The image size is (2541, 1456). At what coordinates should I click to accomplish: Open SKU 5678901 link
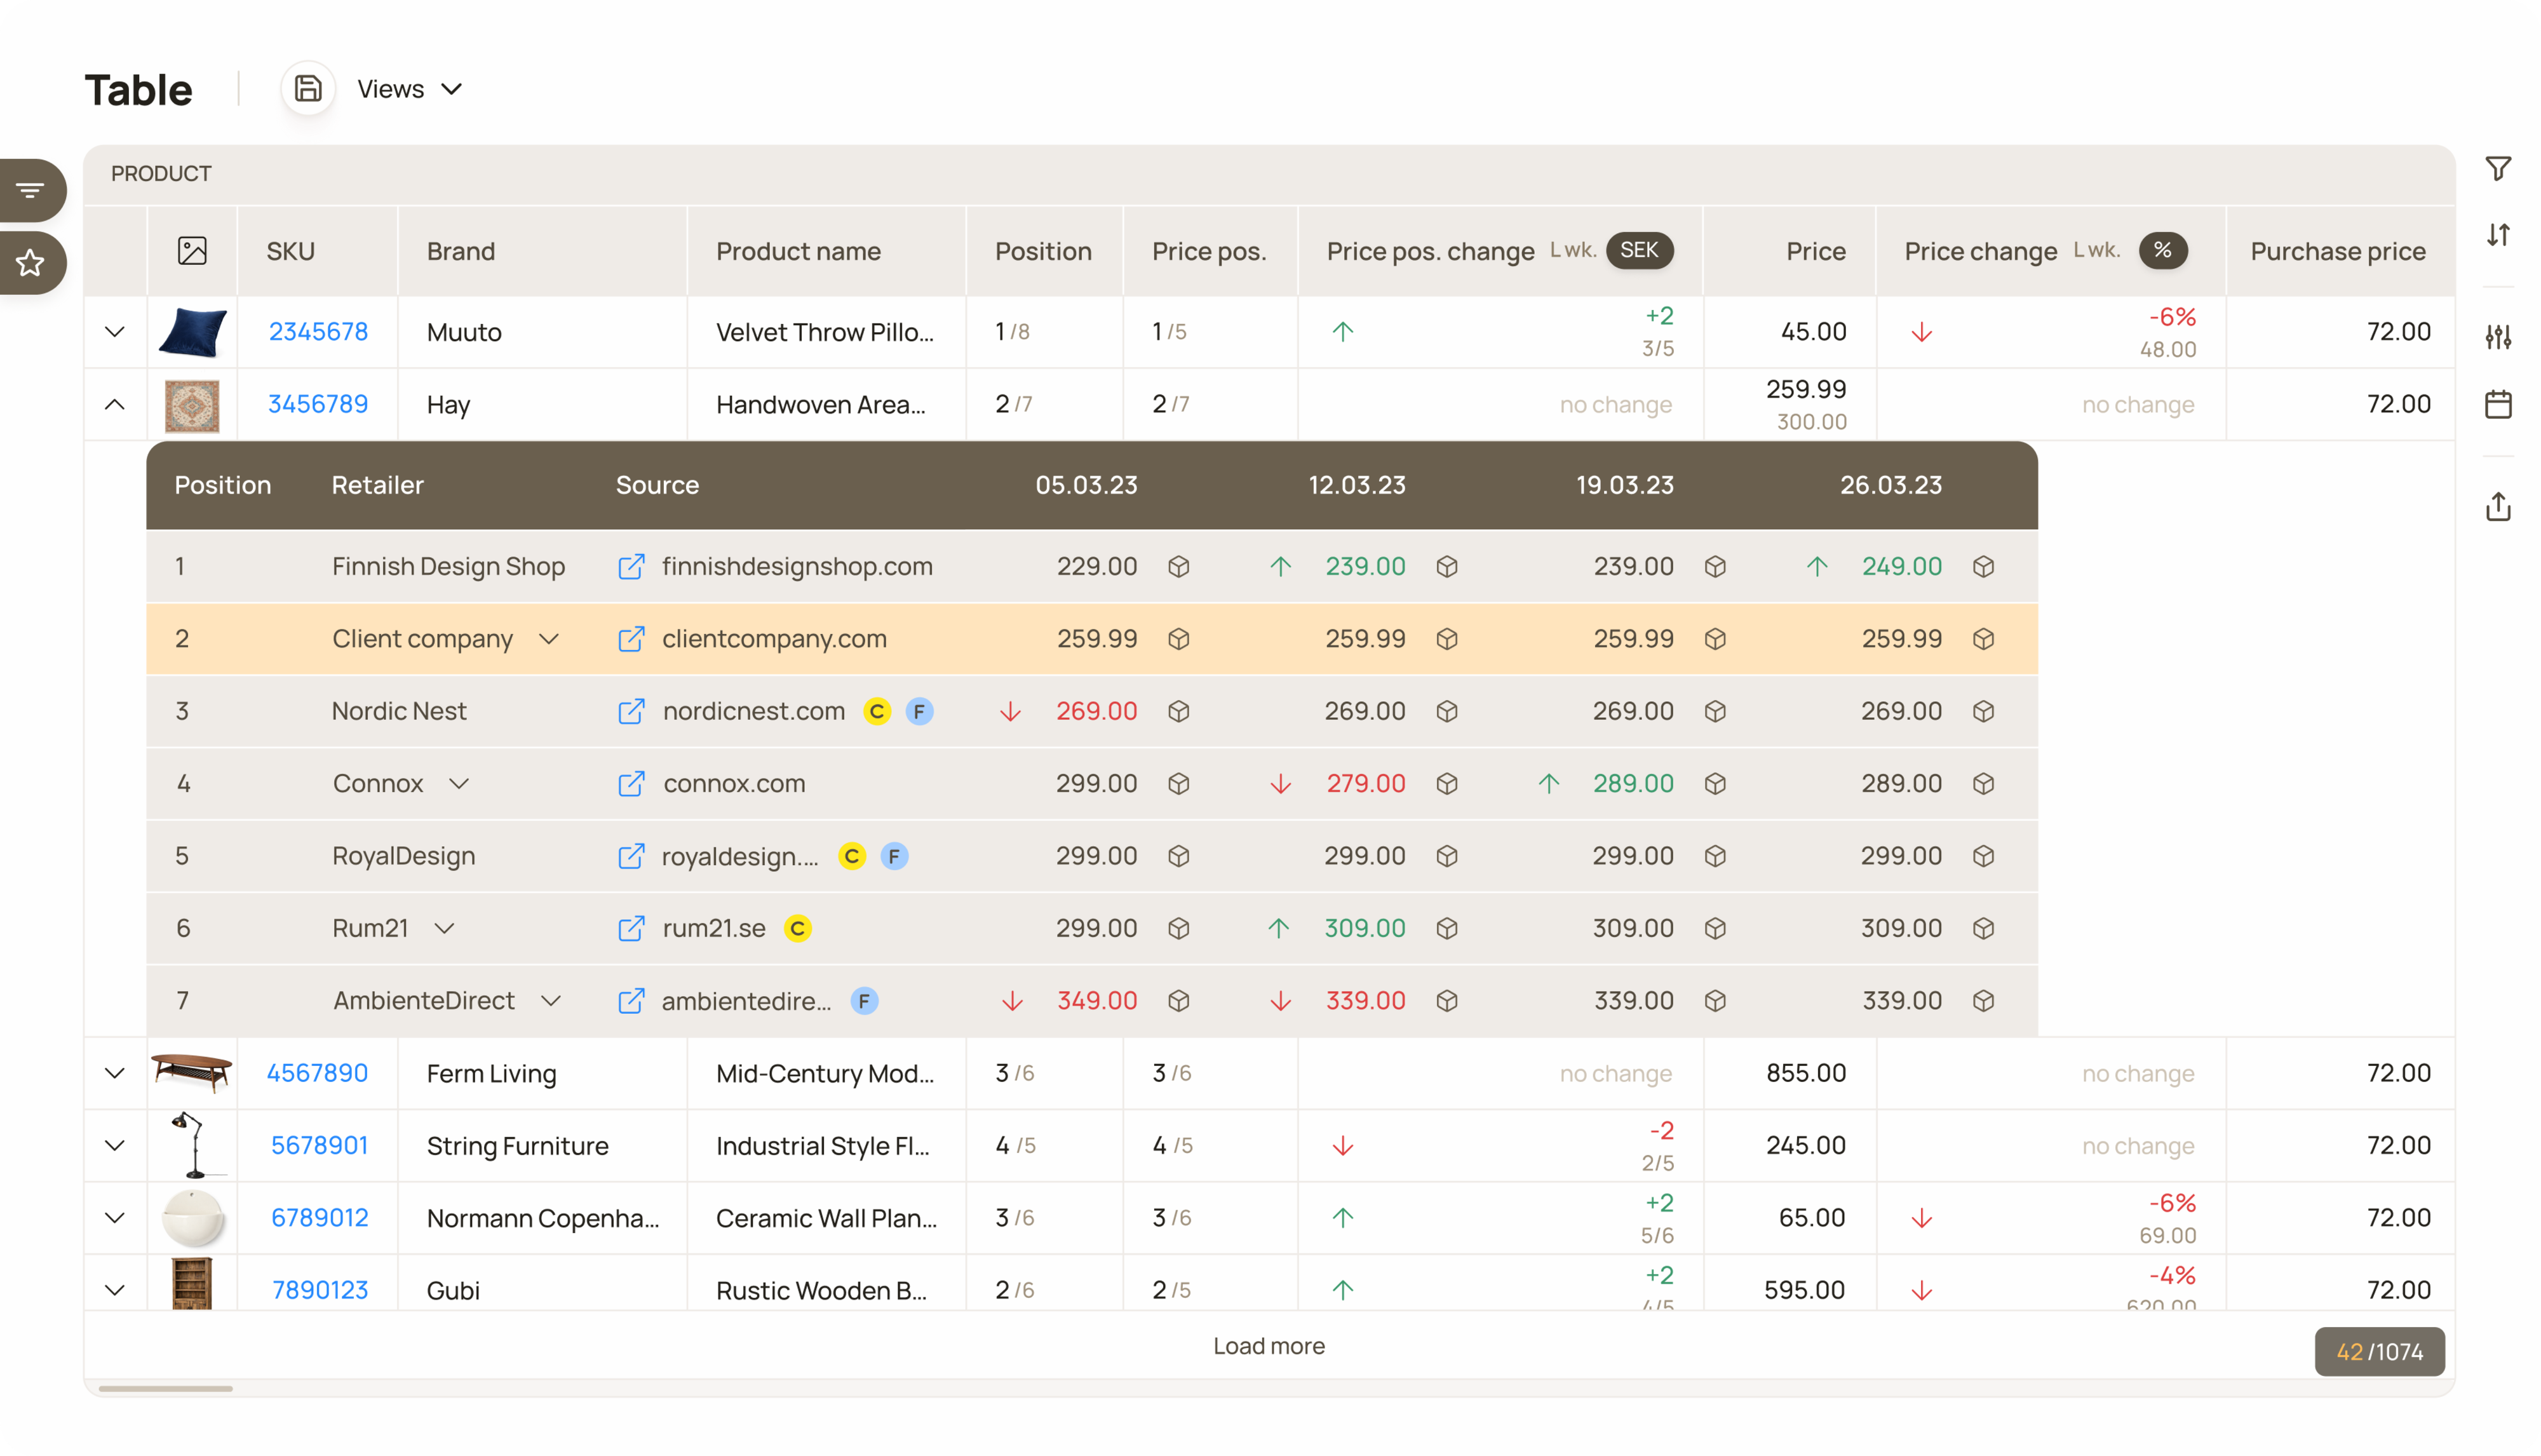coord(319,1145)
